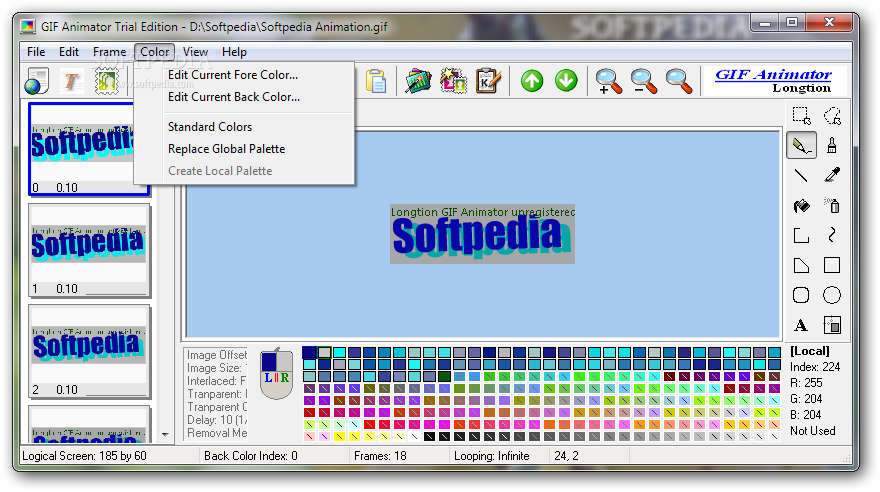Click the magic wand frames wizard icon
The image size is (880, 492).
tap(453, 81)
